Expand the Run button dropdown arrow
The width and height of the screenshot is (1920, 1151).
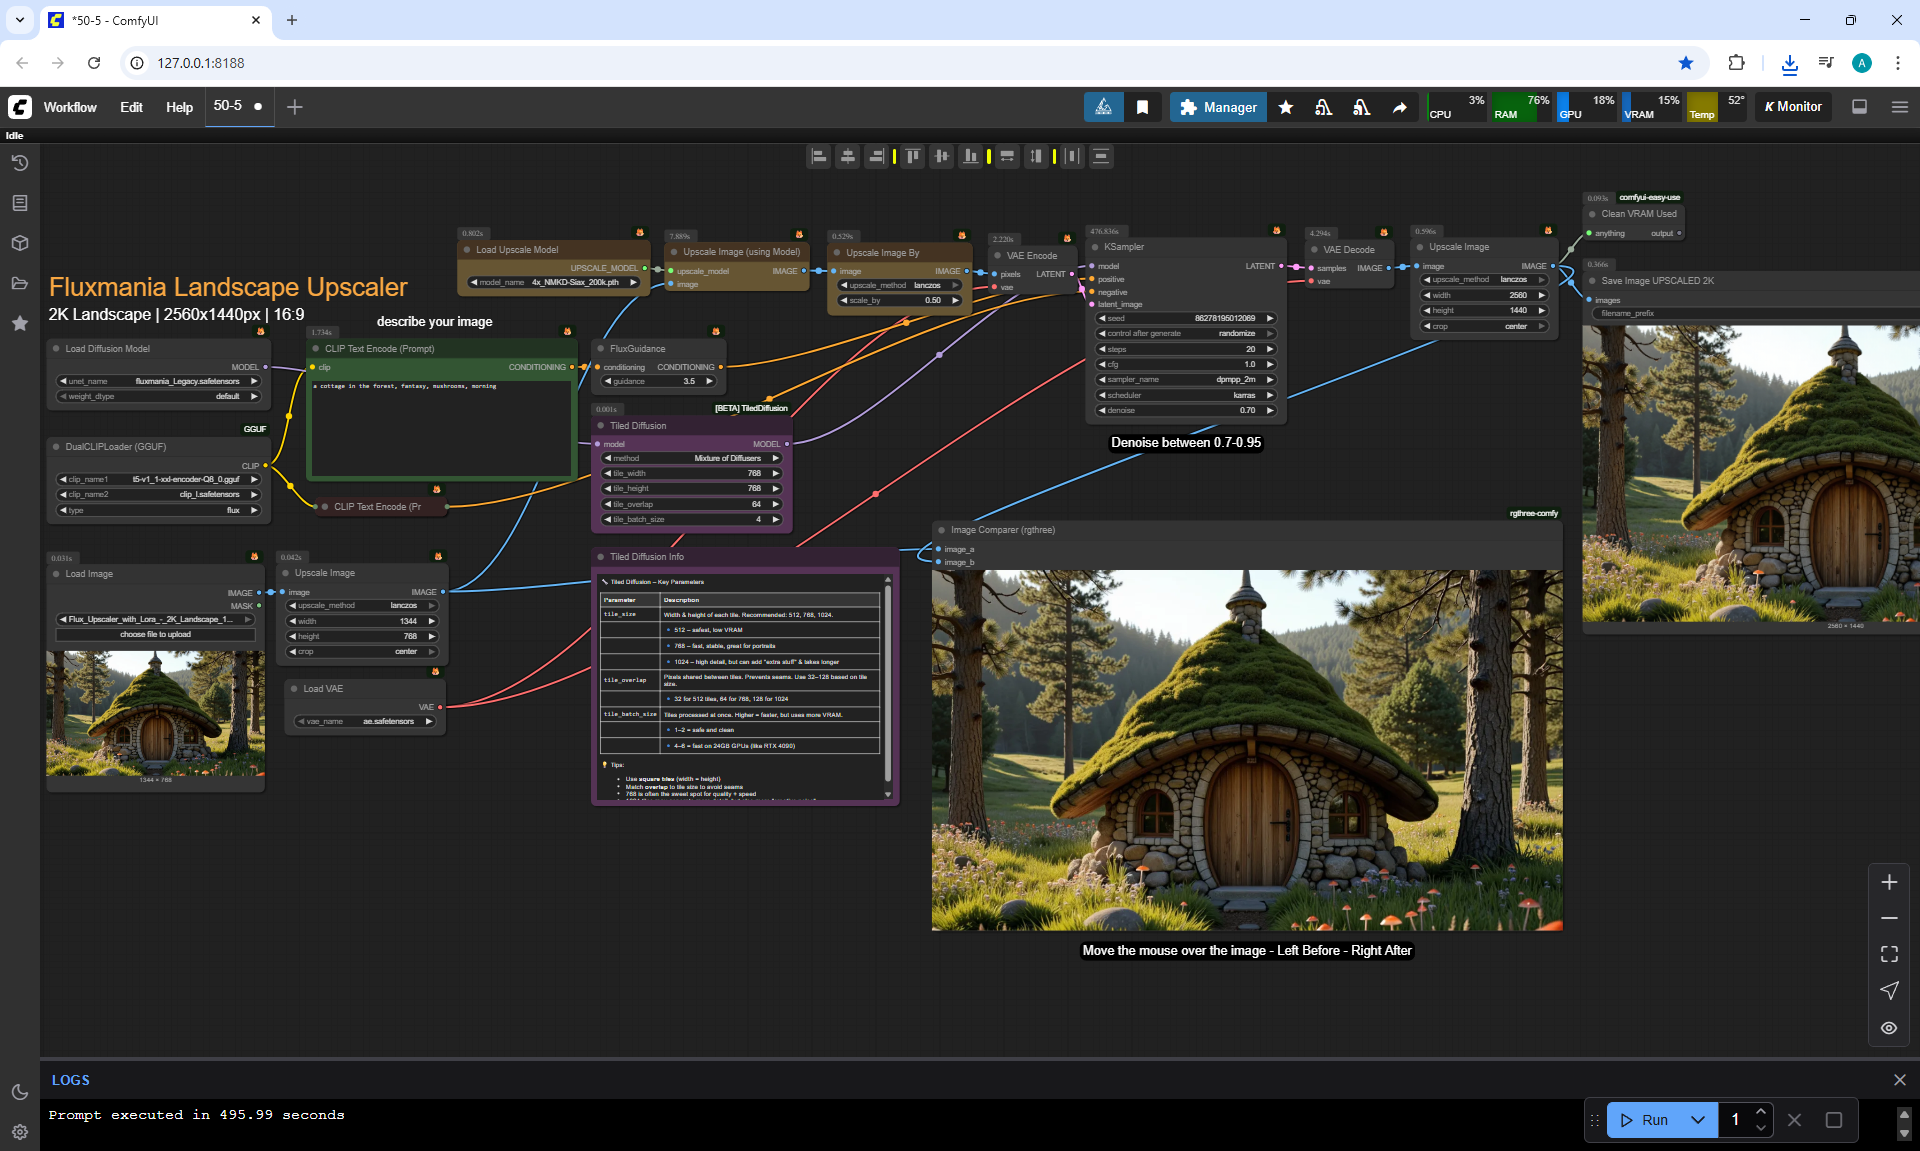(x=1697, y=1120)
